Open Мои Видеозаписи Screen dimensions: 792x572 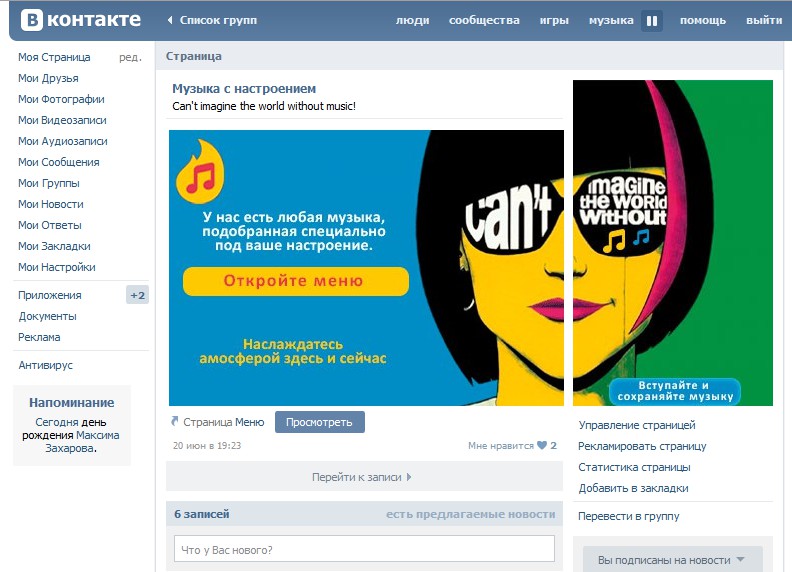[62, 120]
